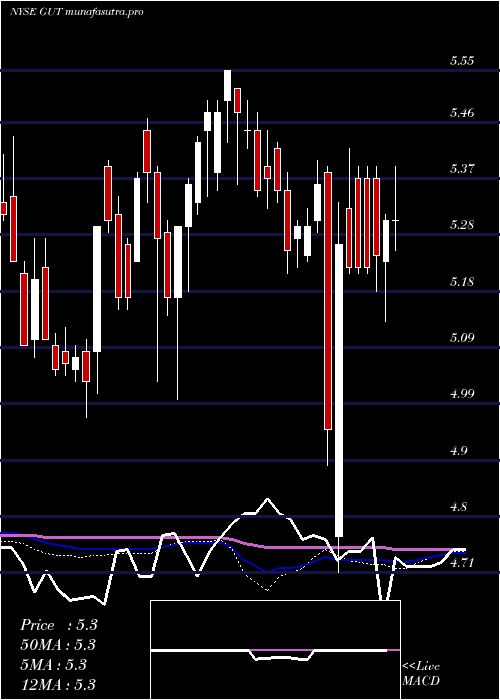The width and height of the screenshot is (500, 700).
Task: Click the 4.71 price axis label
Action: [x=462, y=563]
